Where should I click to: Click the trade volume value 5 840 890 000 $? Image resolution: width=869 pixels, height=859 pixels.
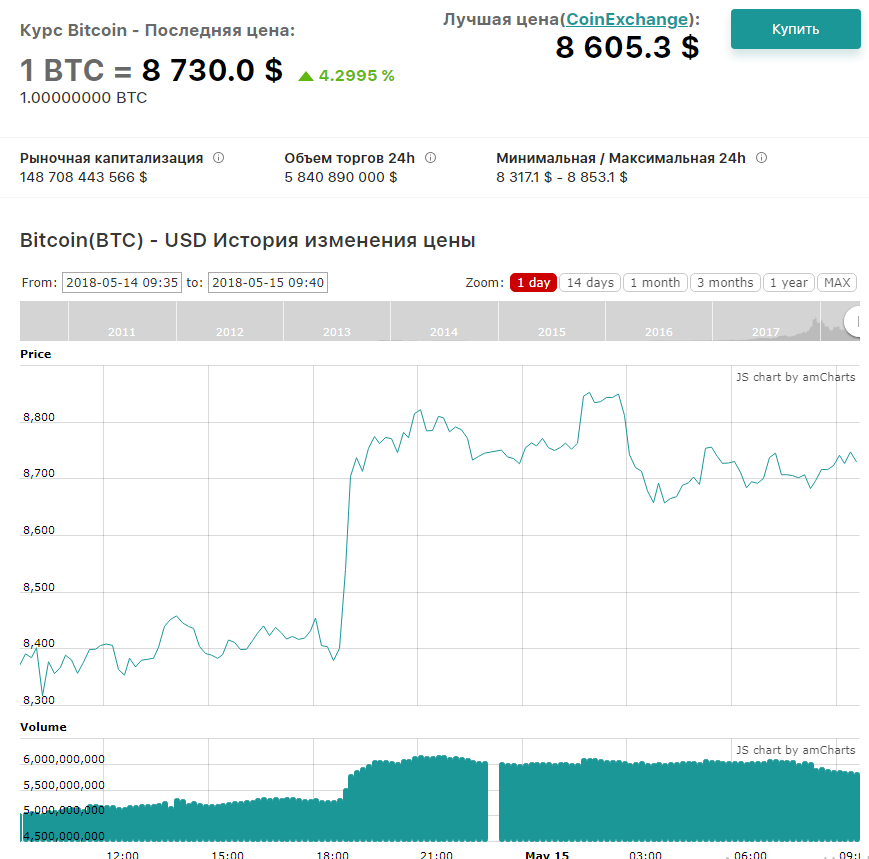(341, 177)
